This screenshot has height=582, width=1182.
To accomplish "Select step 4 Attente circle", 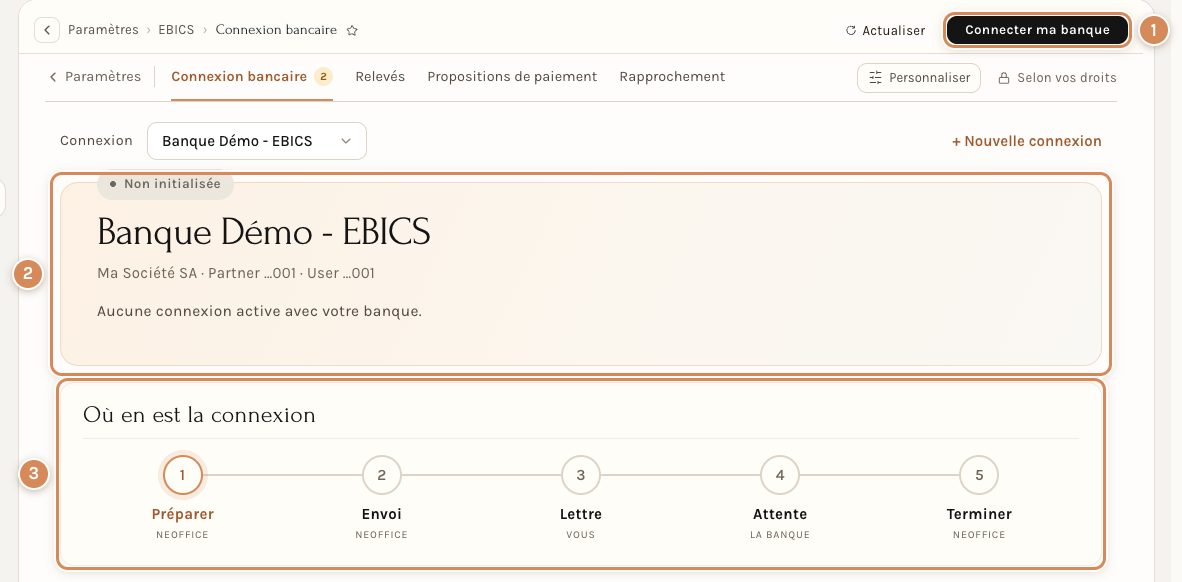I will tap(780, 475).
